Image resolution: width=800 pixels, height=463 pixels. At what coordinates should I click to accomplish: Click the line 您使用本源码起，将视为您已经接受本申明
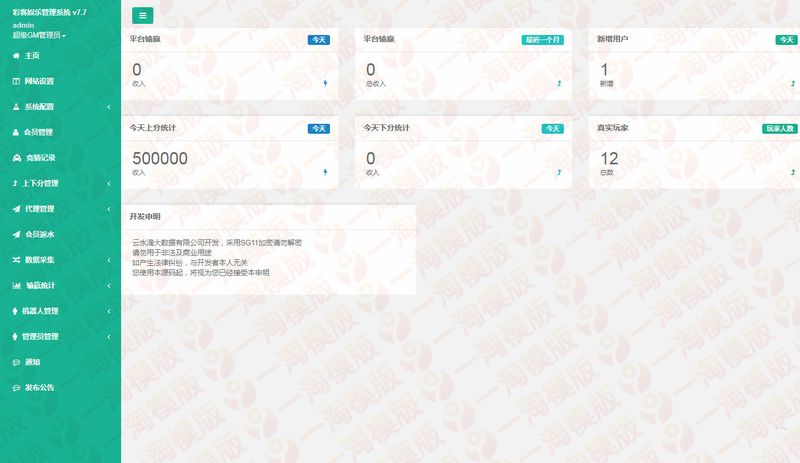(x=201, y=273)
